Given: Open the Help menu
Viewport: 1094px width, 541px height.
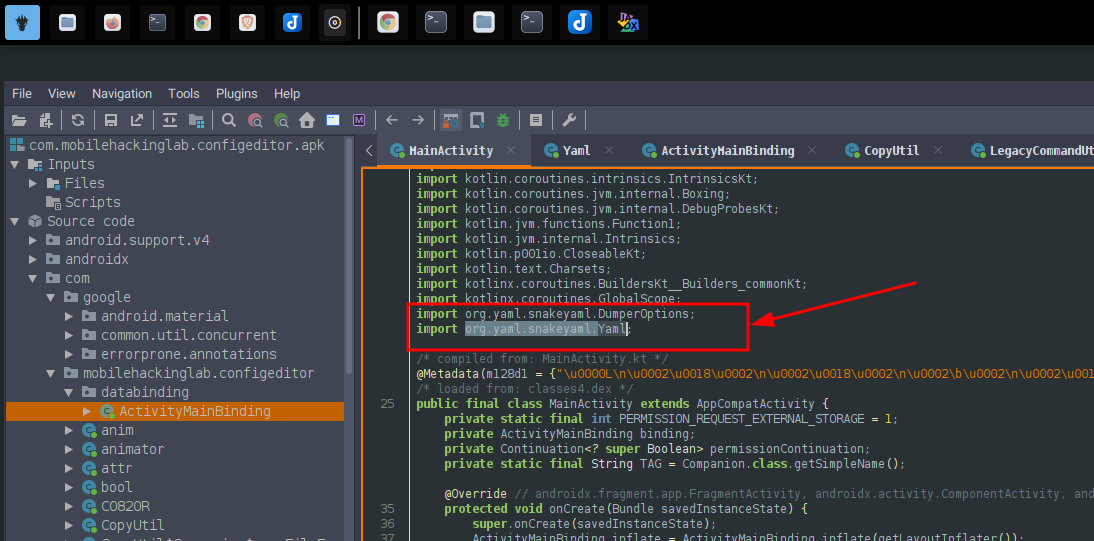Looking at the screenshot, I should pos(287,94).
